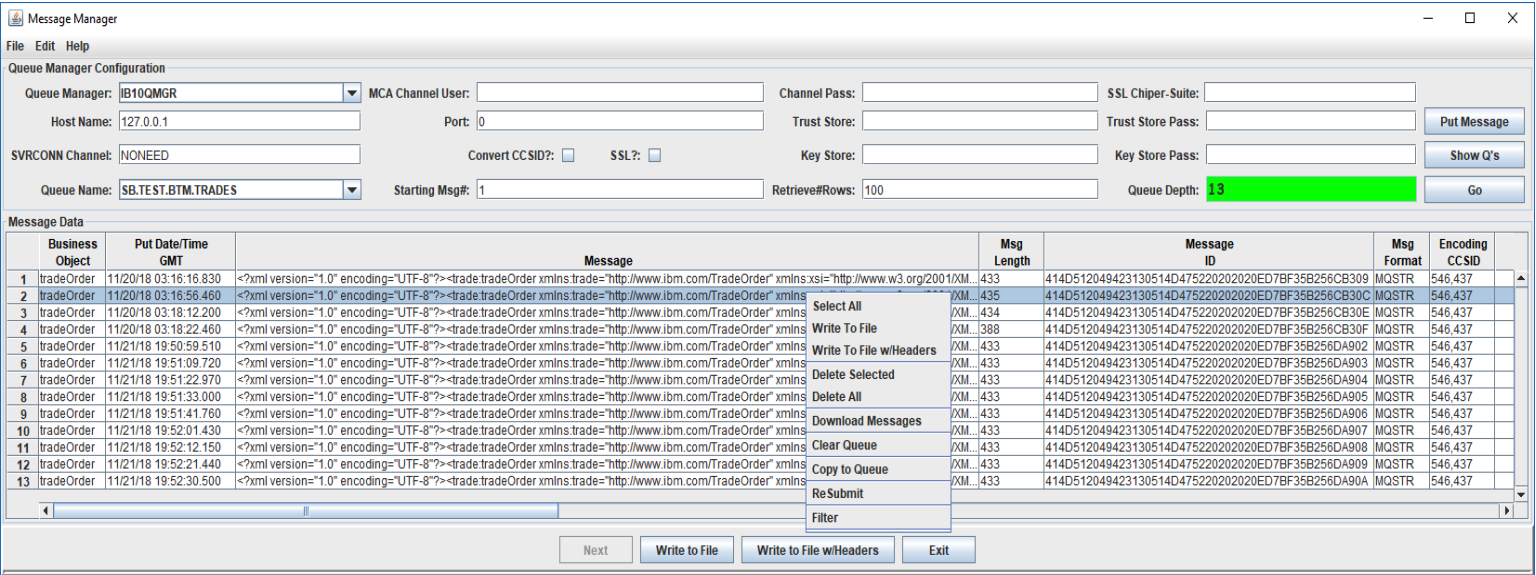Click bottom Write to File w/Headers button
The image size is (1536, 575).
[818, 549]
